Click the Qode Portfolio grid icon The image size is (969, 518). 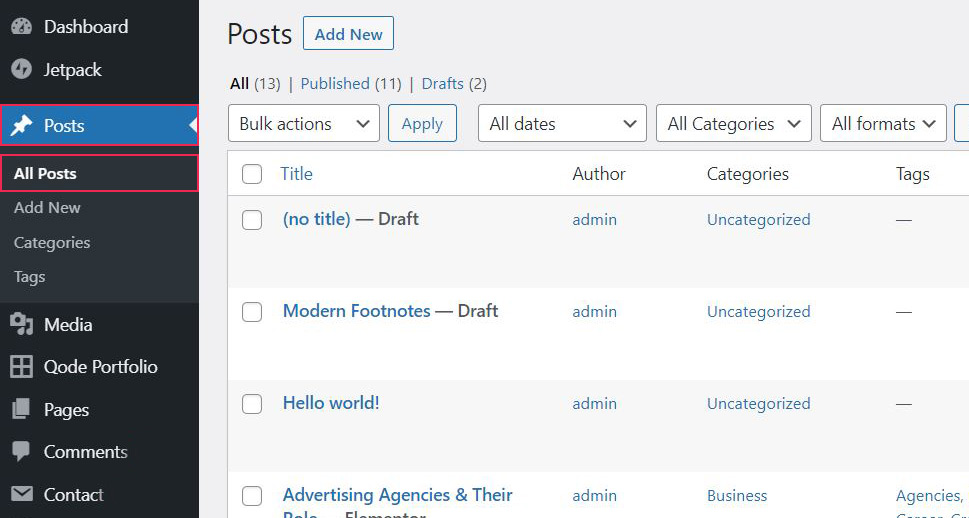click(22, 367)
